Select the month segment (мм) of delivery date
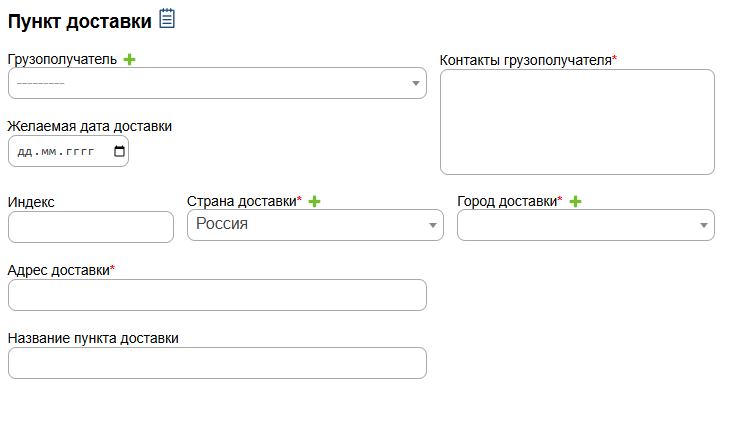 [x=49, y=152]
